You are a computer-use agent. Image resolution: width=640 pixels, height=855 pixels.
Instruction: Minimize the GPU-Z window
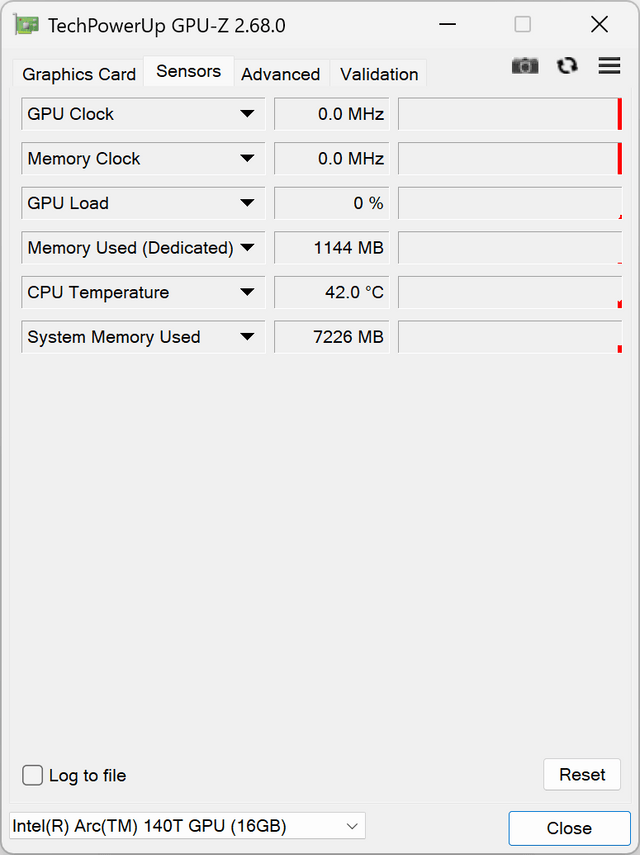448,25
